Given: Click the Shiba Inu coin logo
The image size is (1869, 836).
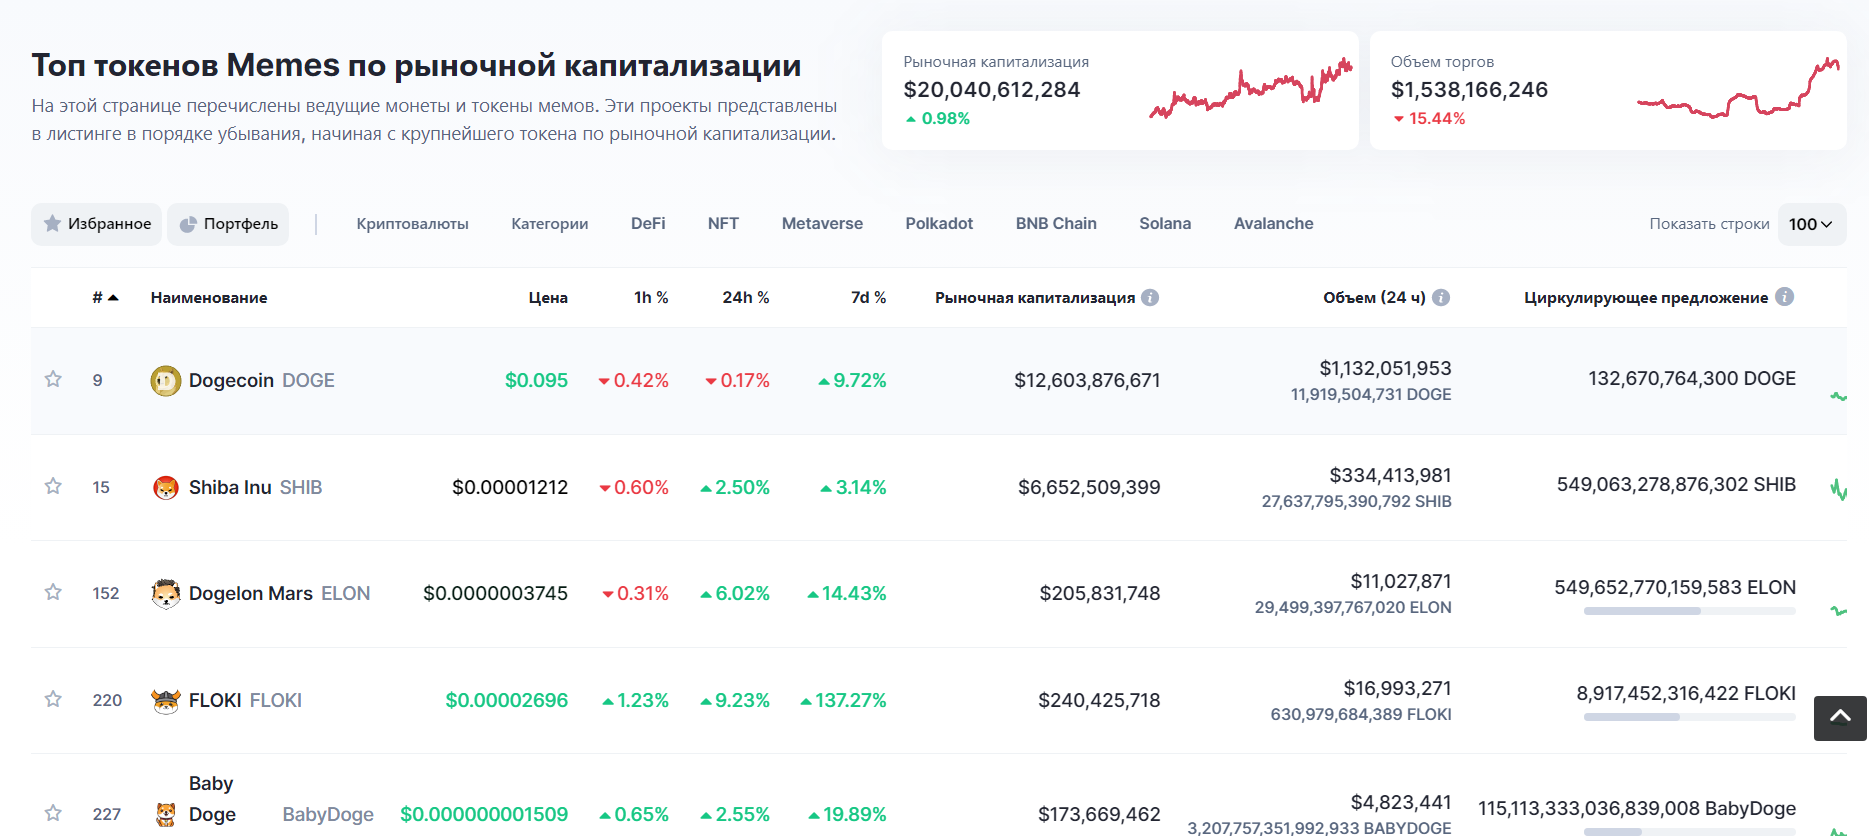Looking at the screenshot, I should 166,487.
